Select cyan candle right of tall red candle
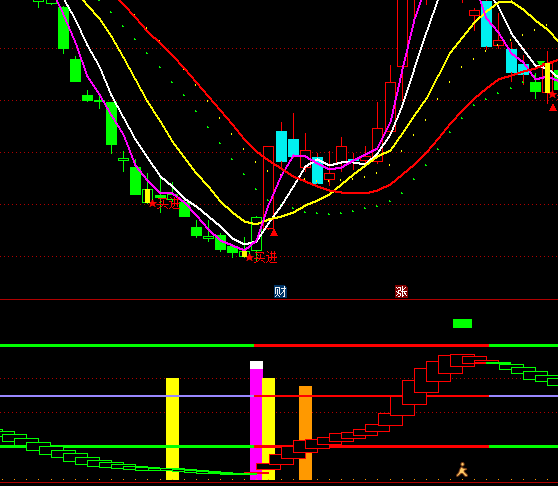 (281, 146)
